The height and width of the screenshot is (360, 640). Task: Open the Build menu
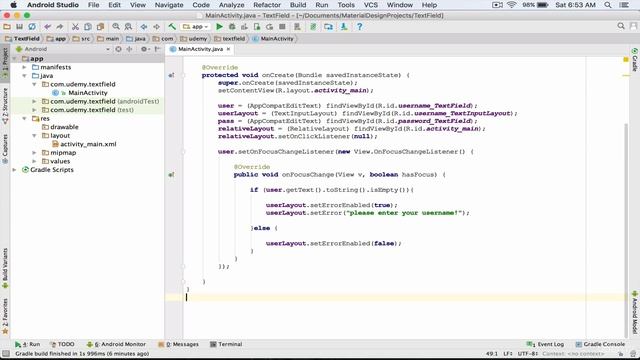(x=298, y=5)
